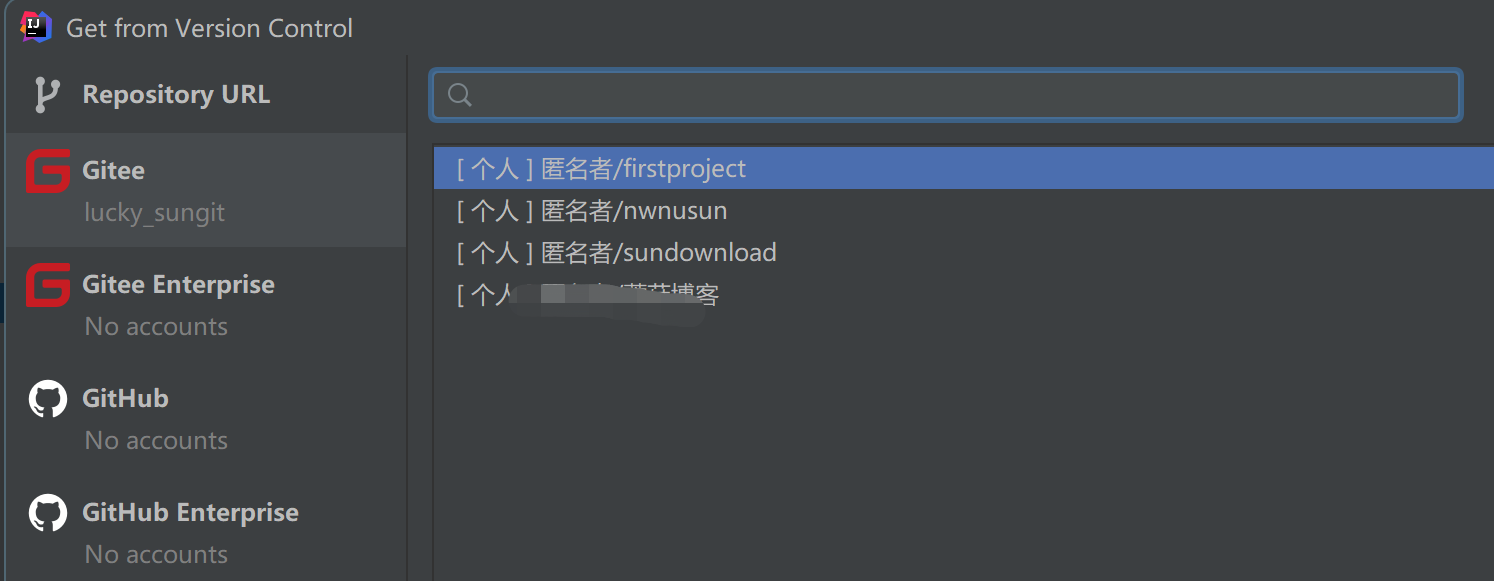Switch to GitHub Enterprise tab label

coord(190,513)
